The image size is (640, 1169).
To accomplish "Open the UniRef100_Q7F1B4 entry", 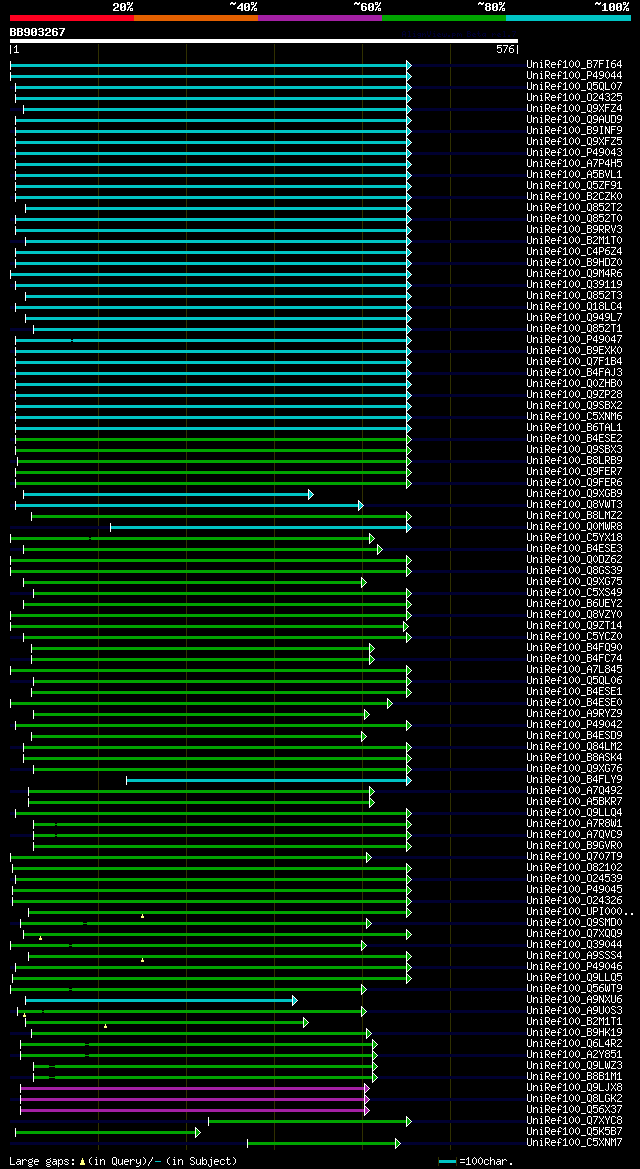I will point(574,362).
